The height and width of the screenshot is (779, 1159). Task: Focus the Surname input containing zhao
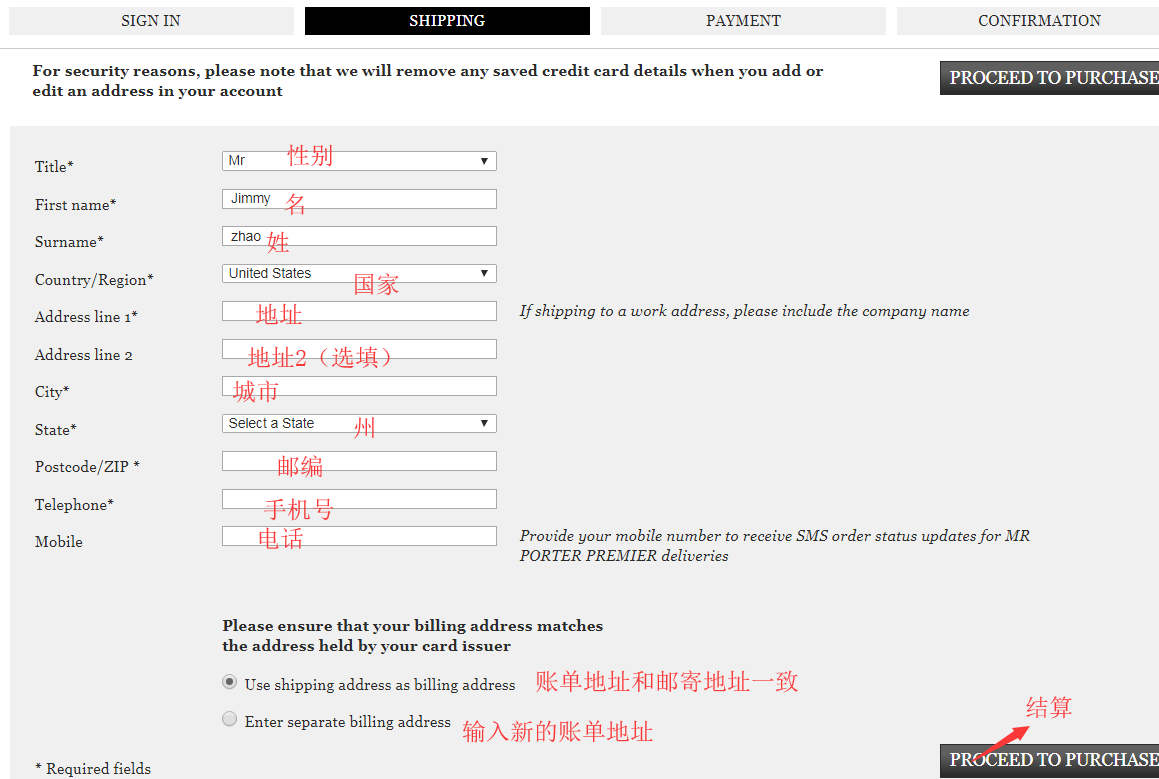(358, 235)
